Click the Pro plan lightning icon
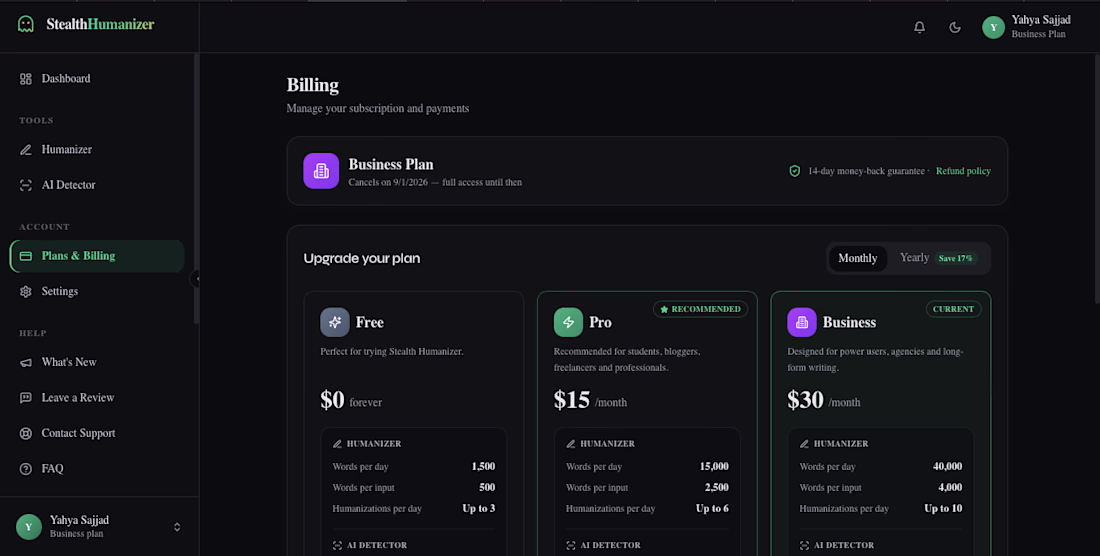The width and height of the screenshot is (1100, 556). (x=568, y=322)
